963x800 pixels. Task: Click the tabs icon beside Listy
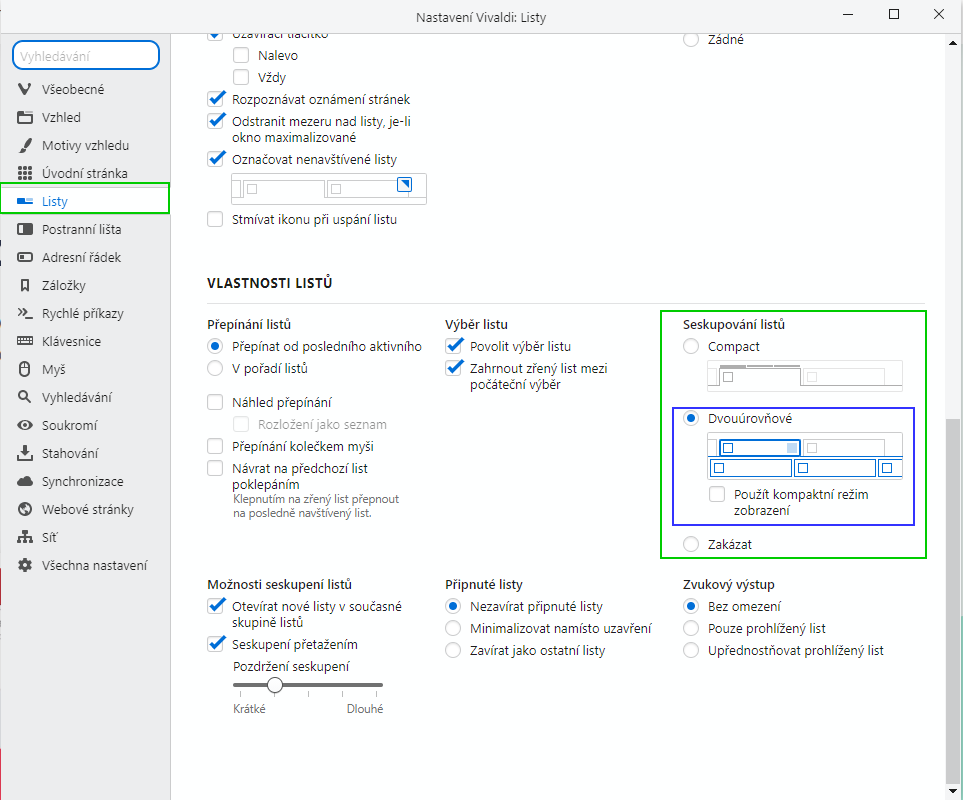click(x=25, y=201)
